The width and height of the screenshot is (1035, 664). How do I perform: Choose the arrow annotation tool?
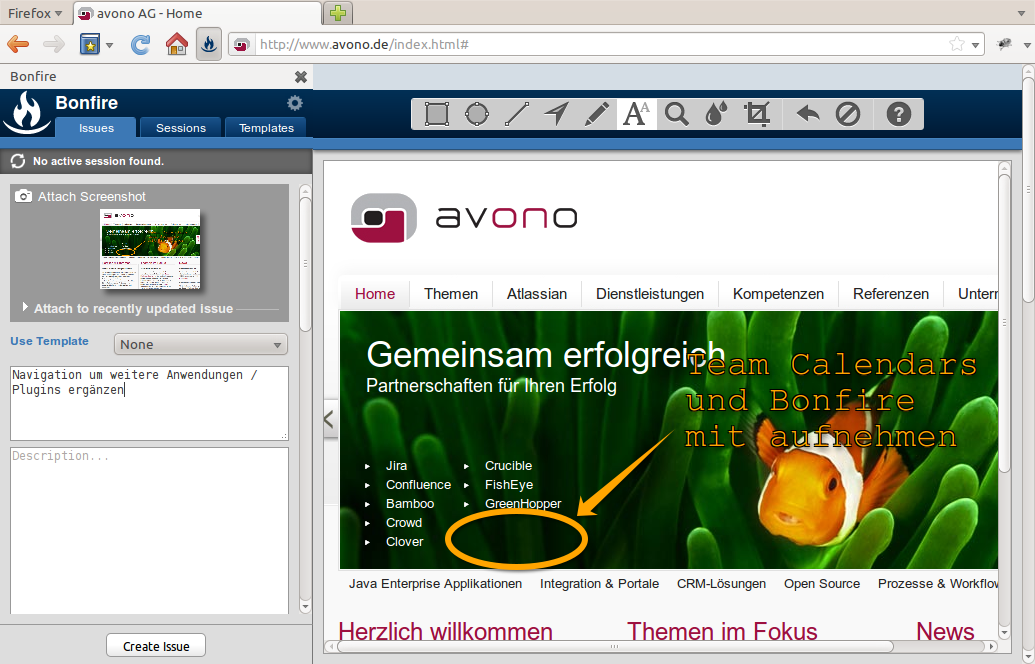click(557, 114)
